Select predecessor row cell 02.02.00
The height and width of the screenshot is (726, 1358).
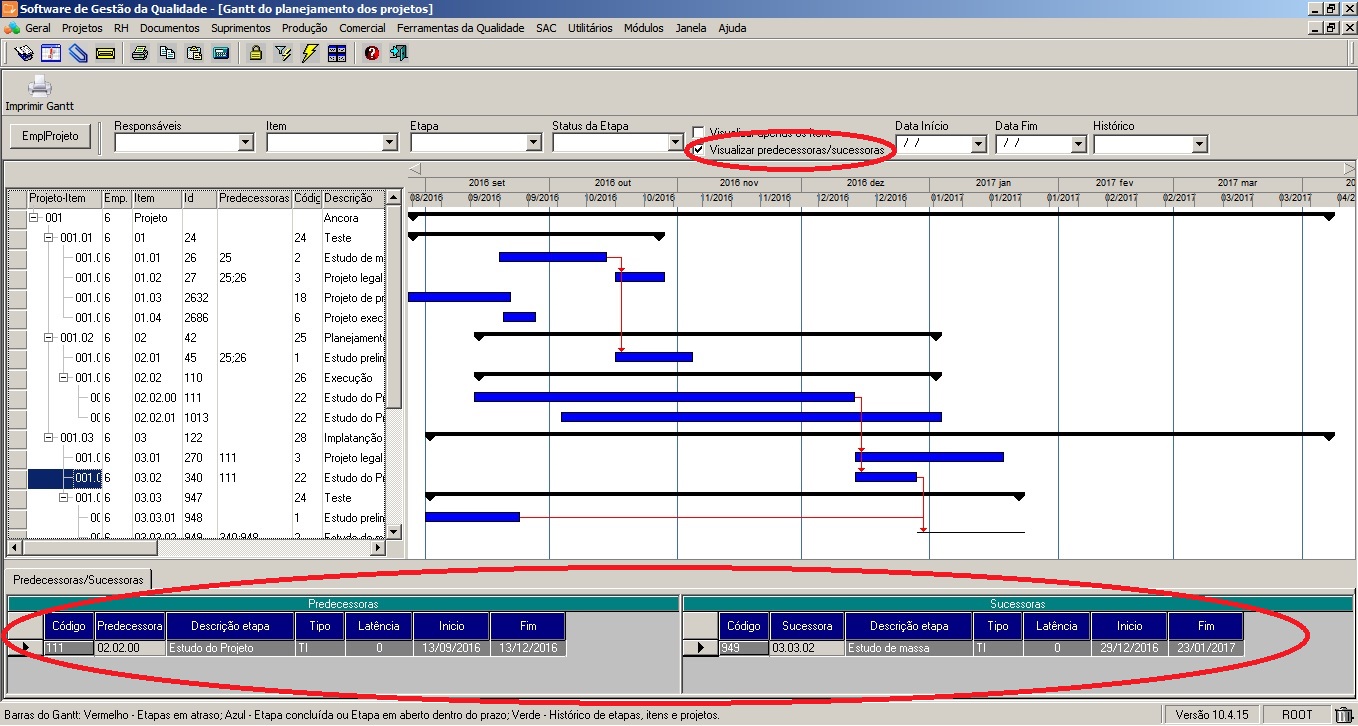pyautogui.click(x=130, y=648)
